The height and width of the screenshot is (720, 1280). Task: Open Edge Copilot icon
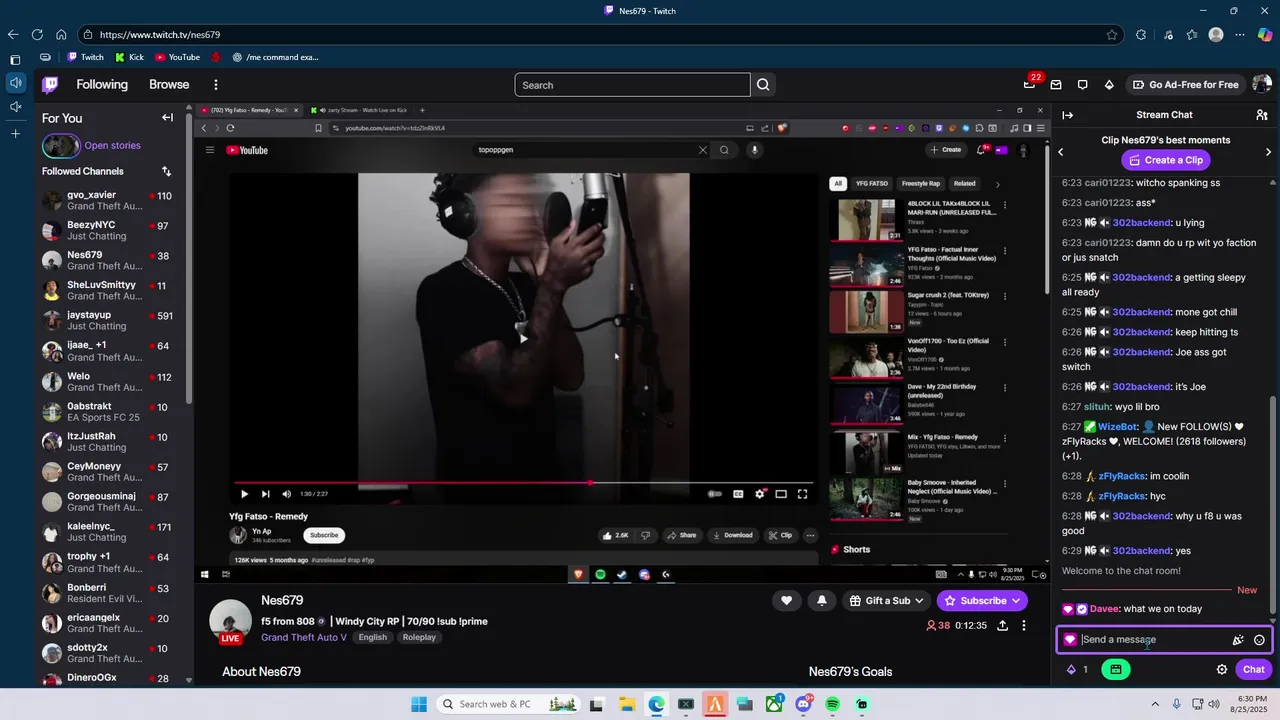click(x=1265, y=35)
